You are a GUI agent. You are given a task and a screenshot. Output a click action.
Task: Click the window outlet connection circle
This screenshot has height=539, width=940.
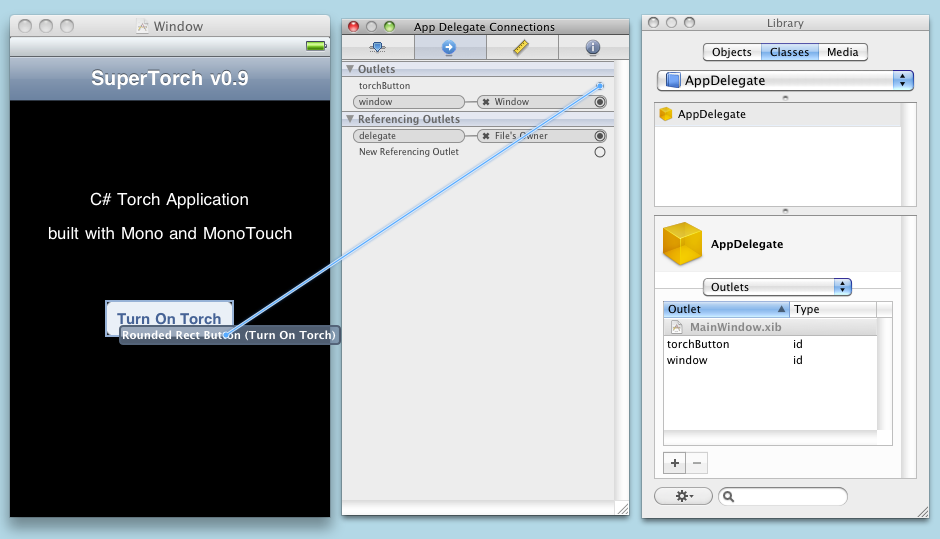tap(599, 102)
